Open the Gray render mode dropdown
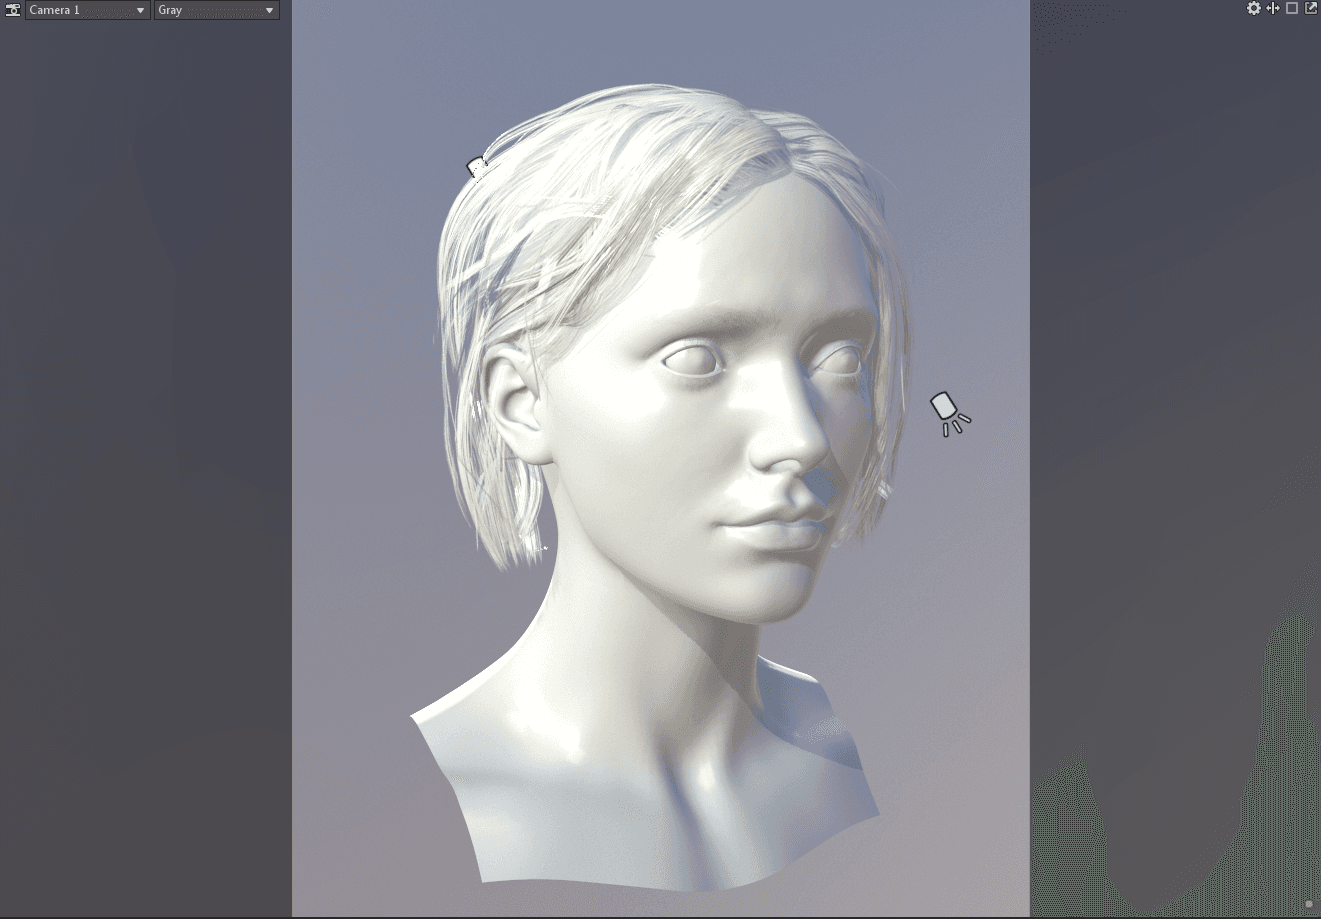The height and width of the screenshot is (919, 1321). (x=216, y=10)
